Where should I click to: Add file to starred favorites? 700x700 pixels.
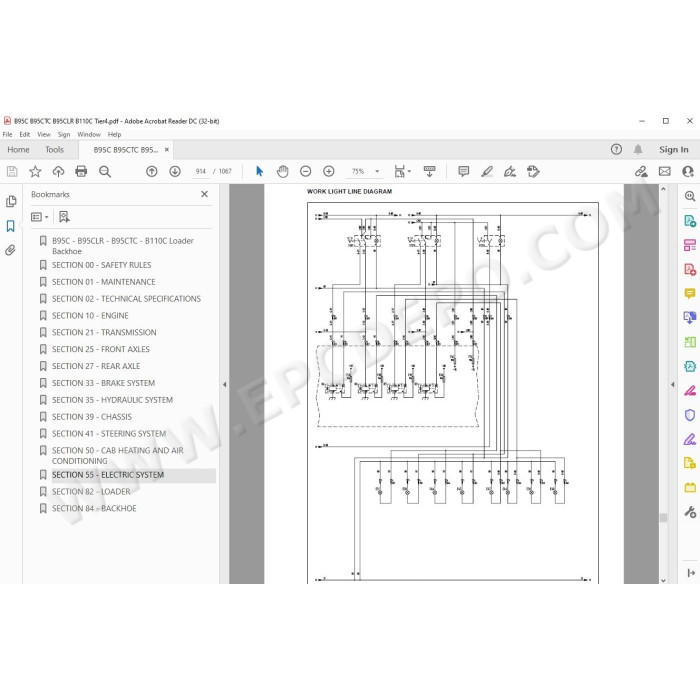point(35,171)
